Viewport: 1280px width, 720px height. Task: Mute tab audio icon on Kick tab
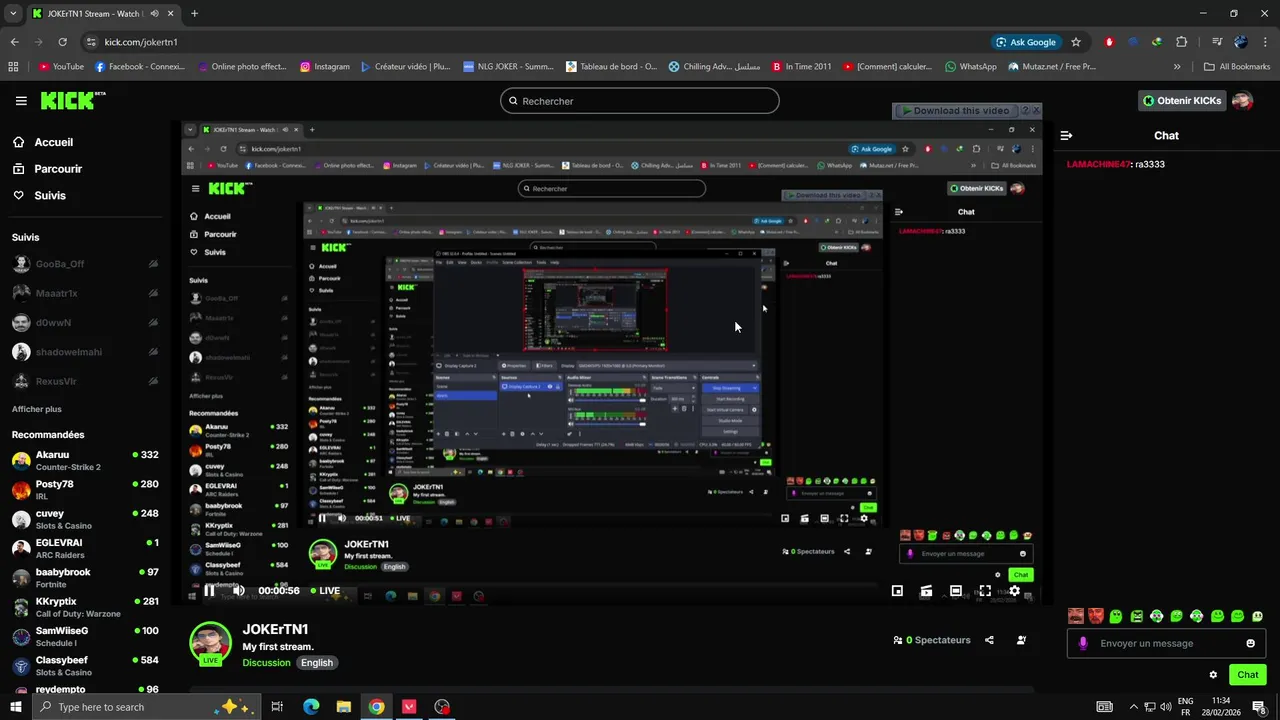(x=155, y=14)
